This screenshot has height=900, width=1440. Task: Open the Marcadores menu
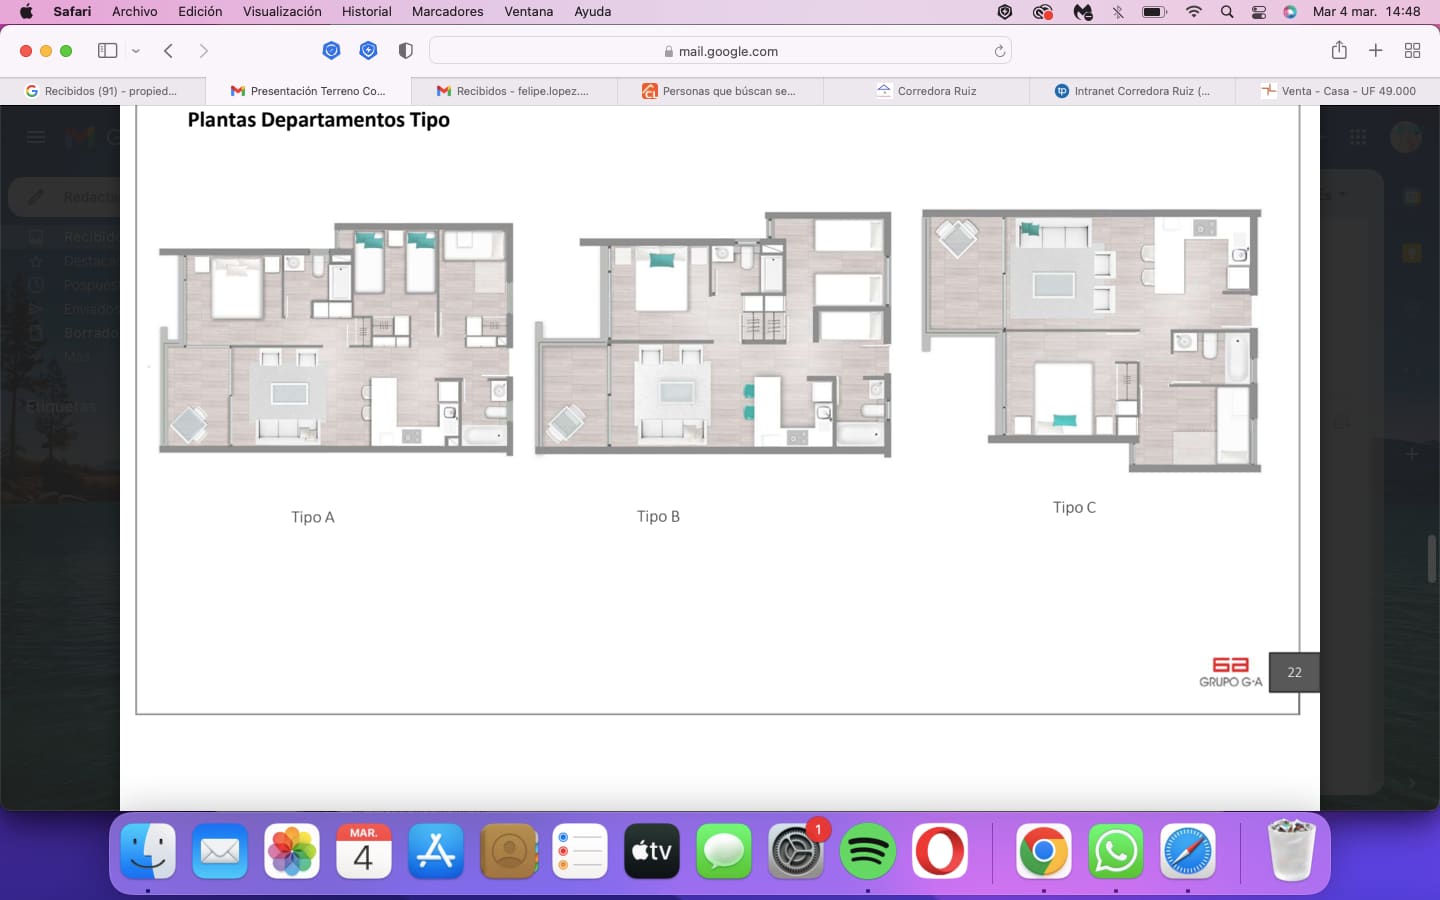tap(447, 12)
